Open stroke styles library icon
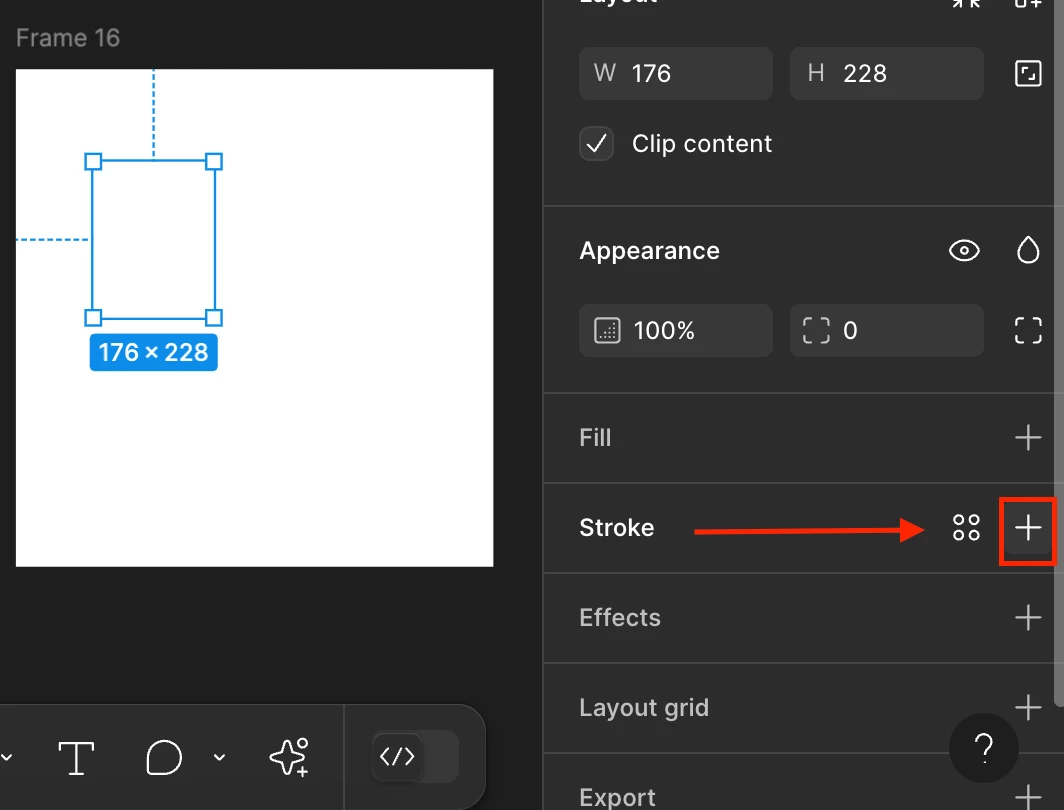1064x810 pixels. [966, 528]
